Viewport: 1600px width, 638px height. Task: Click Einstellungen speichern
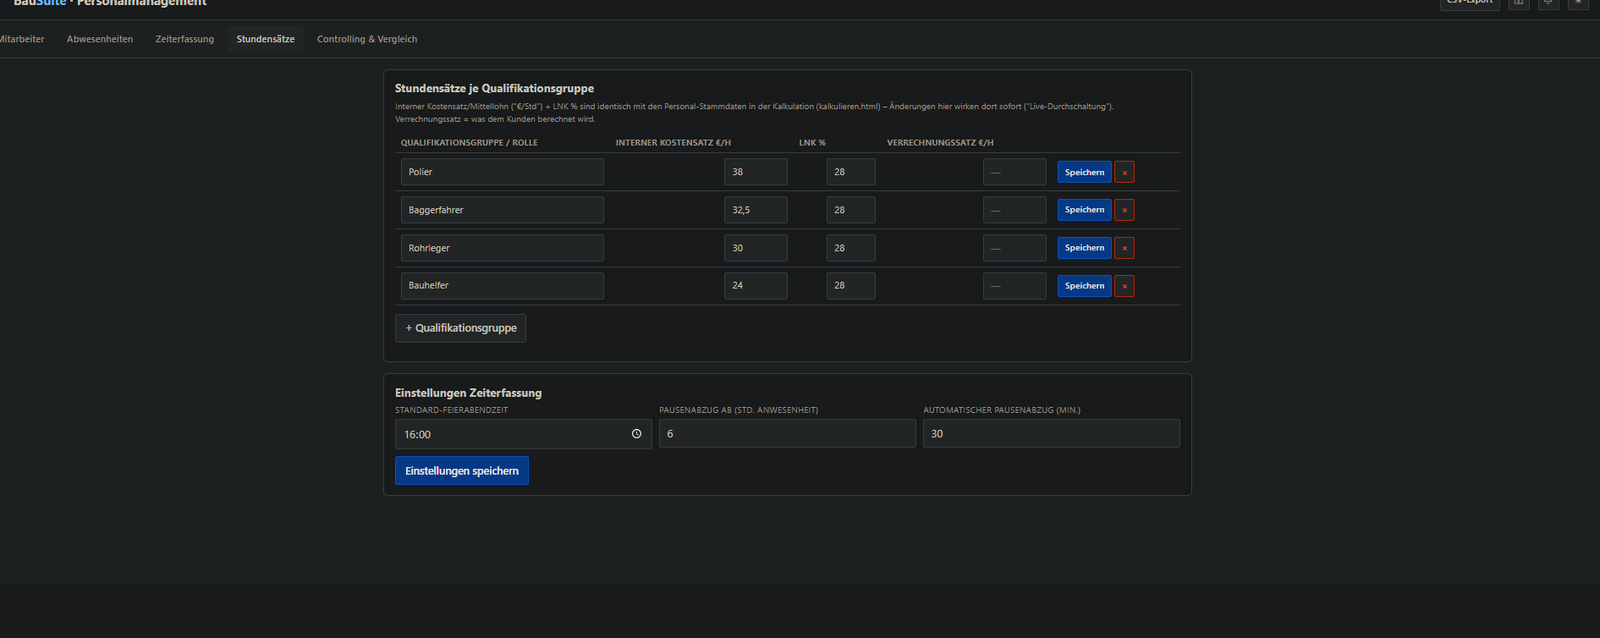pyautogui.click(x=462, y=471)
